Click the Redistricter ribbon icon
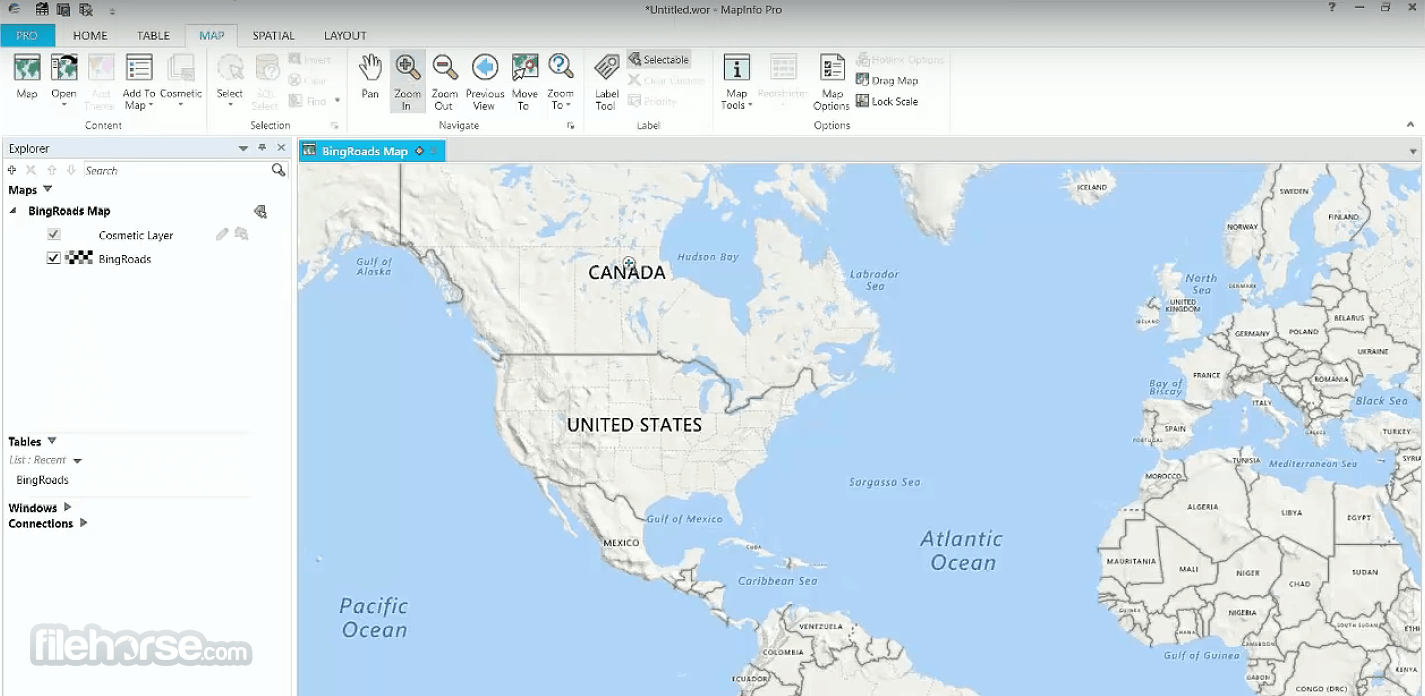 (783, 67)
